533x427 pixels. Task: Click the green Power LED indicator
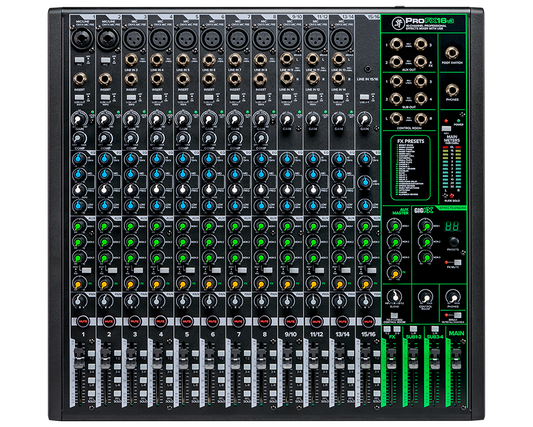(x=458, y=121)
